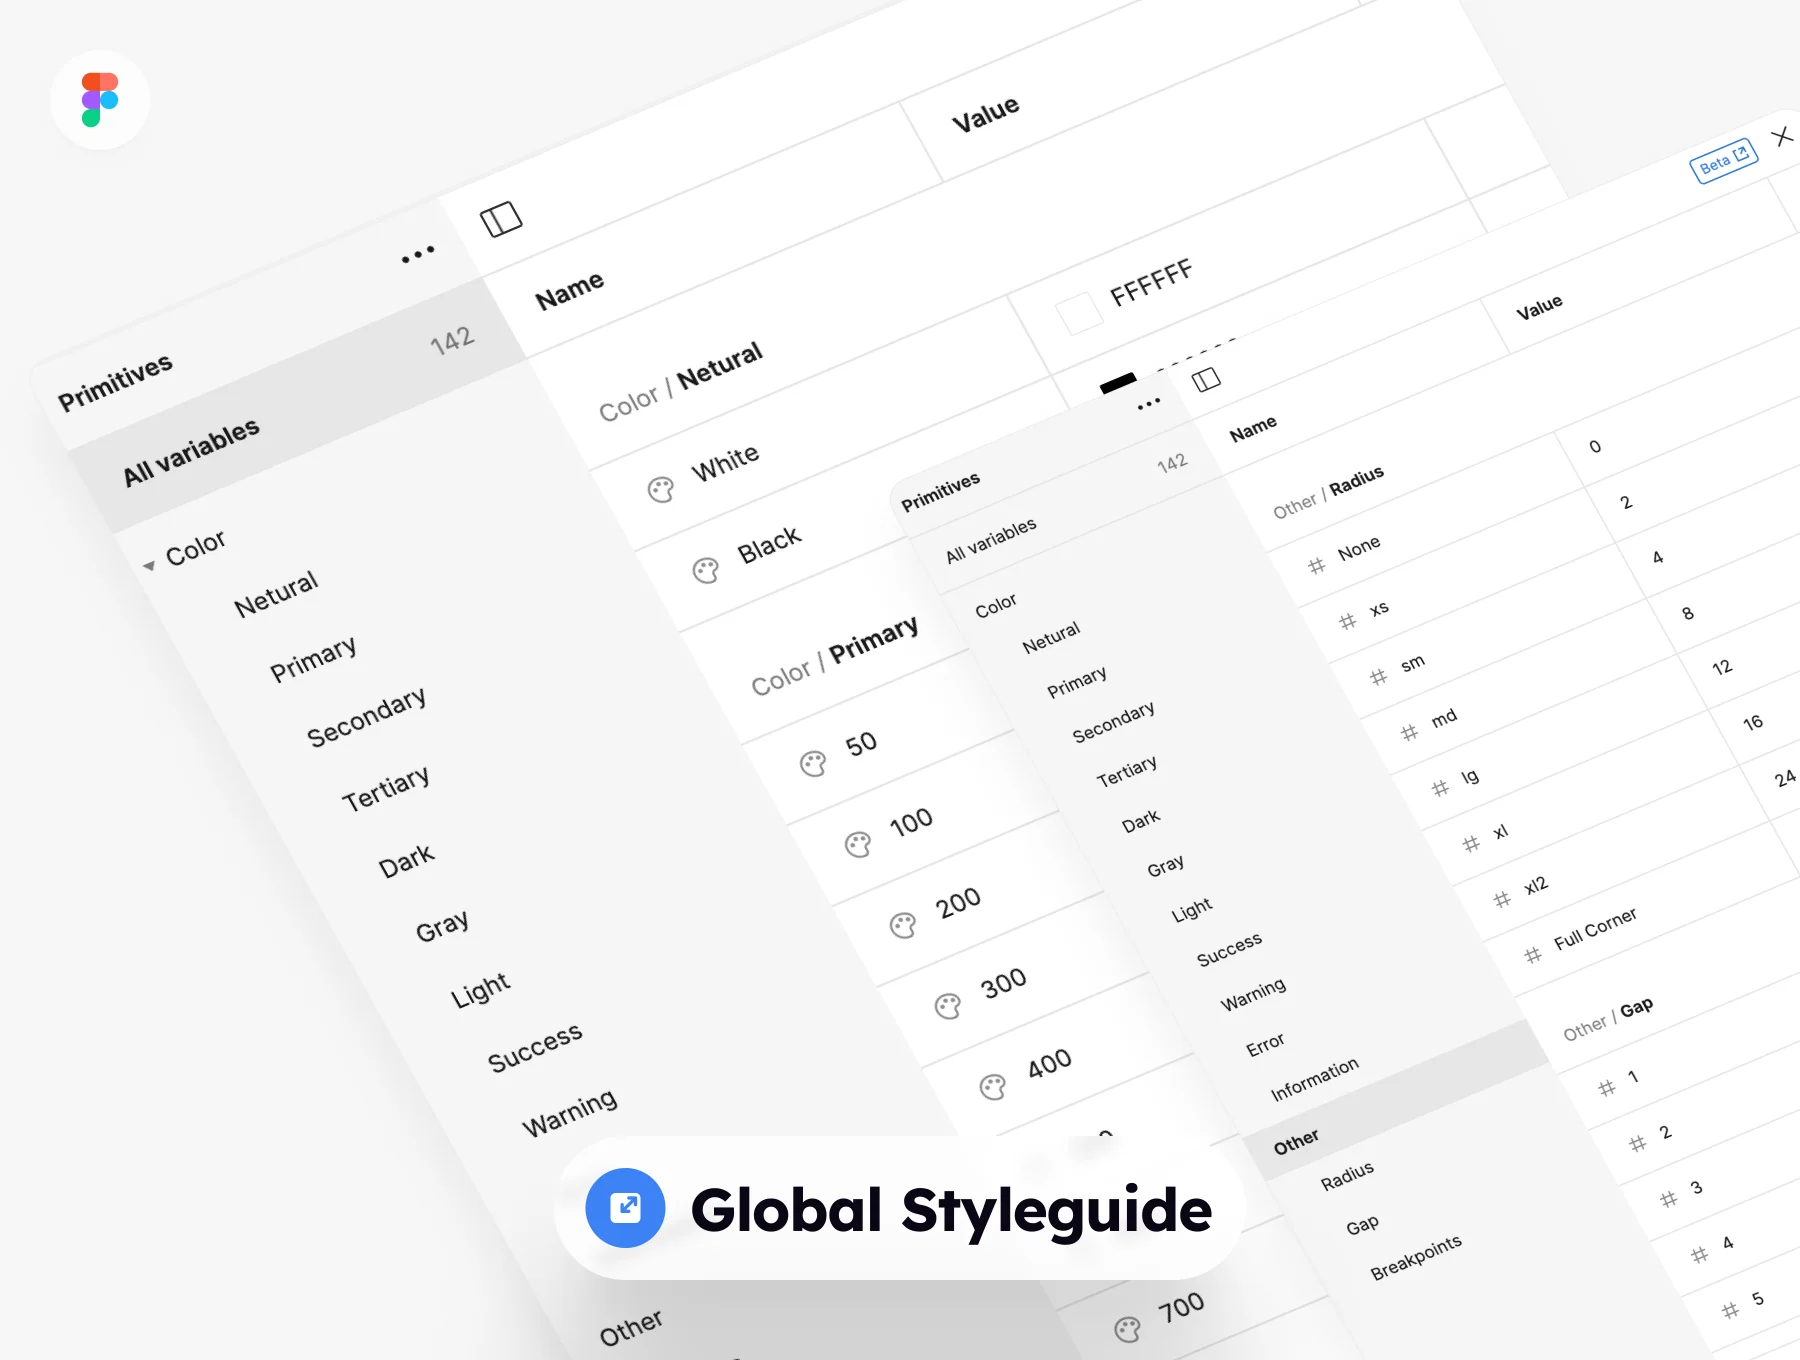Close the variables panel with X
This screenshot has height=1360, width=1800.
[x=1783, y=136]
